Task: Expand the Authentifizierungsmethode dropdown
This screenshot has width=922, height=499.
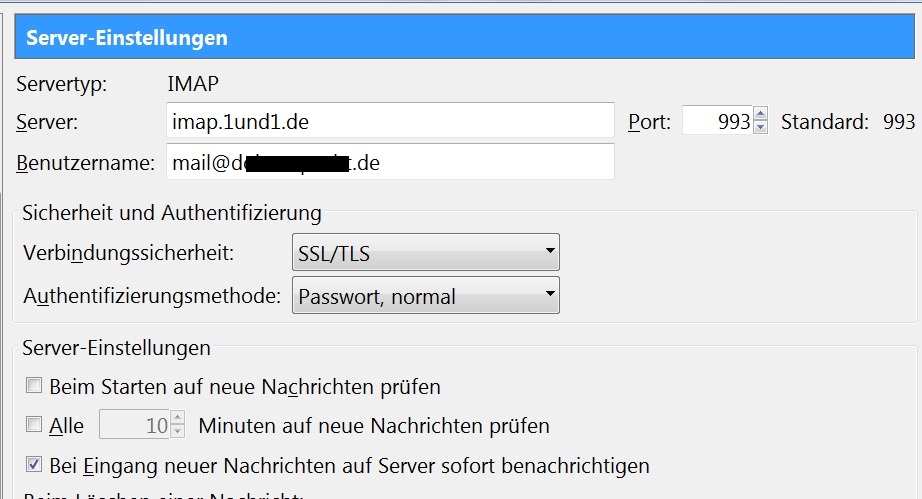Action: pos(425,296)
